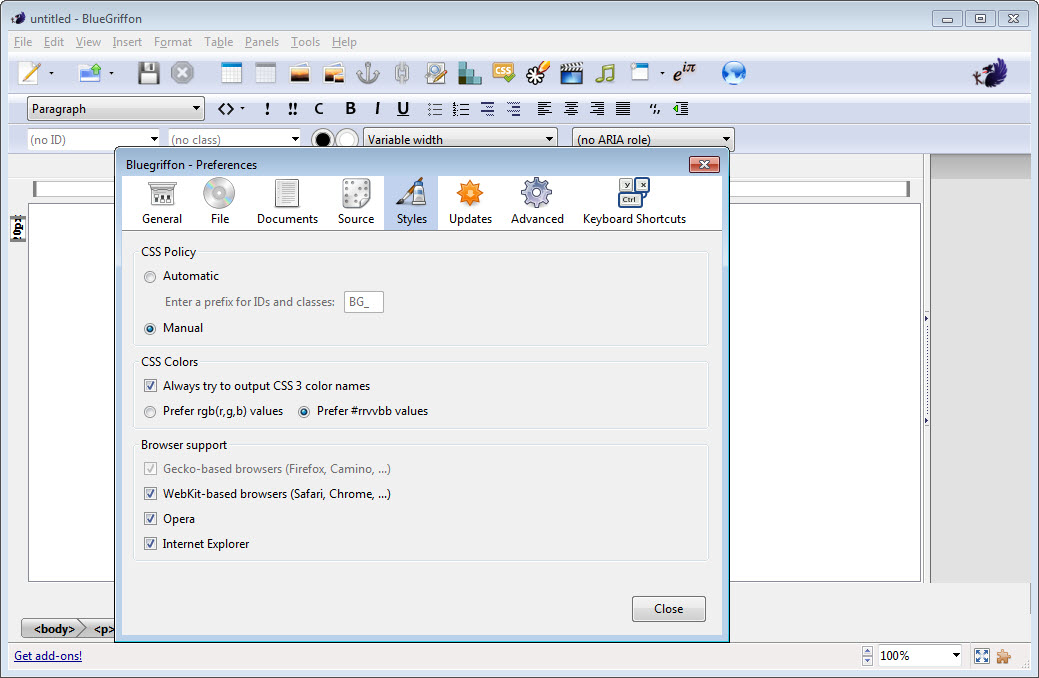Click the black foreground color swatch
Screen dimensions: 1039x678
click(x=322, y=140)
